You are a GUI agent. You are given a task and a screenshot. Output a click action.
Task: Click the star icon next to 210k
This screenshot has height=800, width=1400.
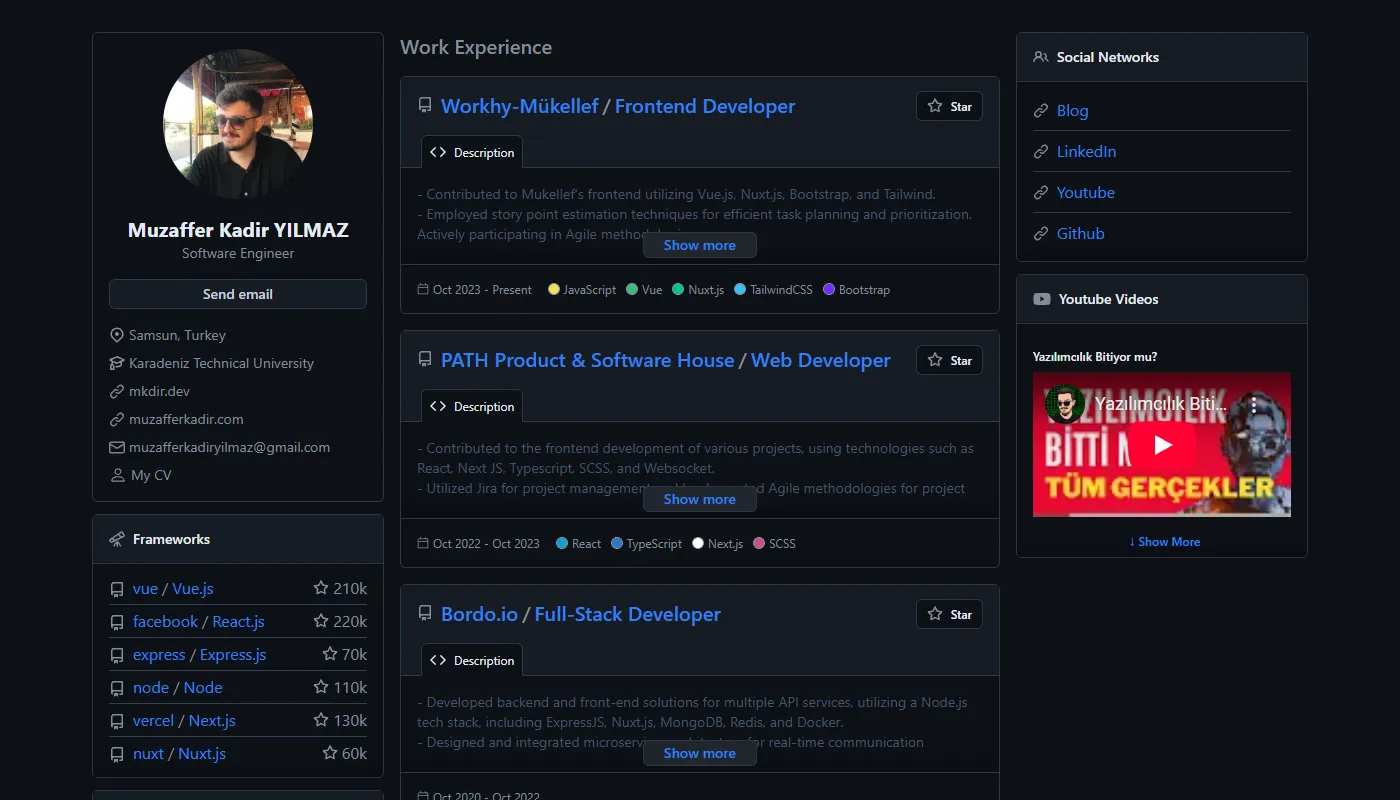tap(321, 588)
